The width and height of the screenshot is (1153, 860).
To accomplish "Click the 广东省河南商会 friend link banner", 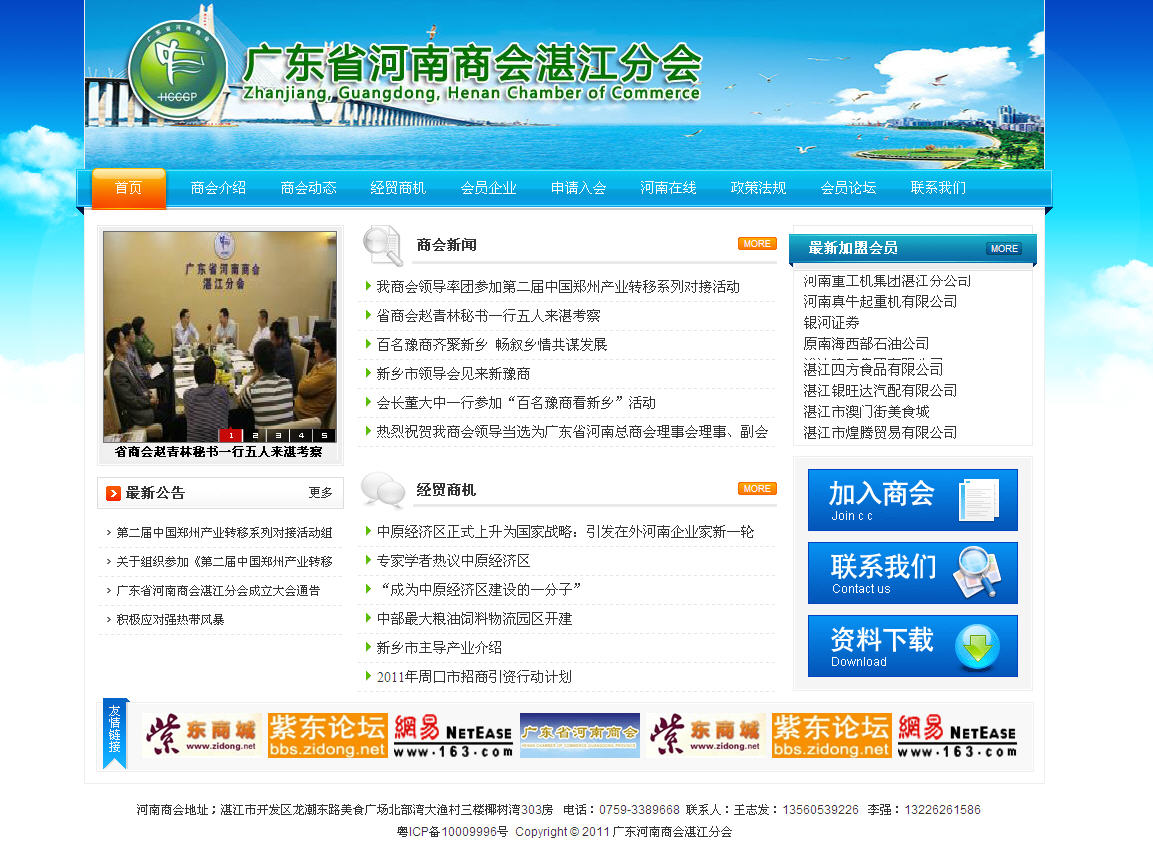I will [579, 735].
